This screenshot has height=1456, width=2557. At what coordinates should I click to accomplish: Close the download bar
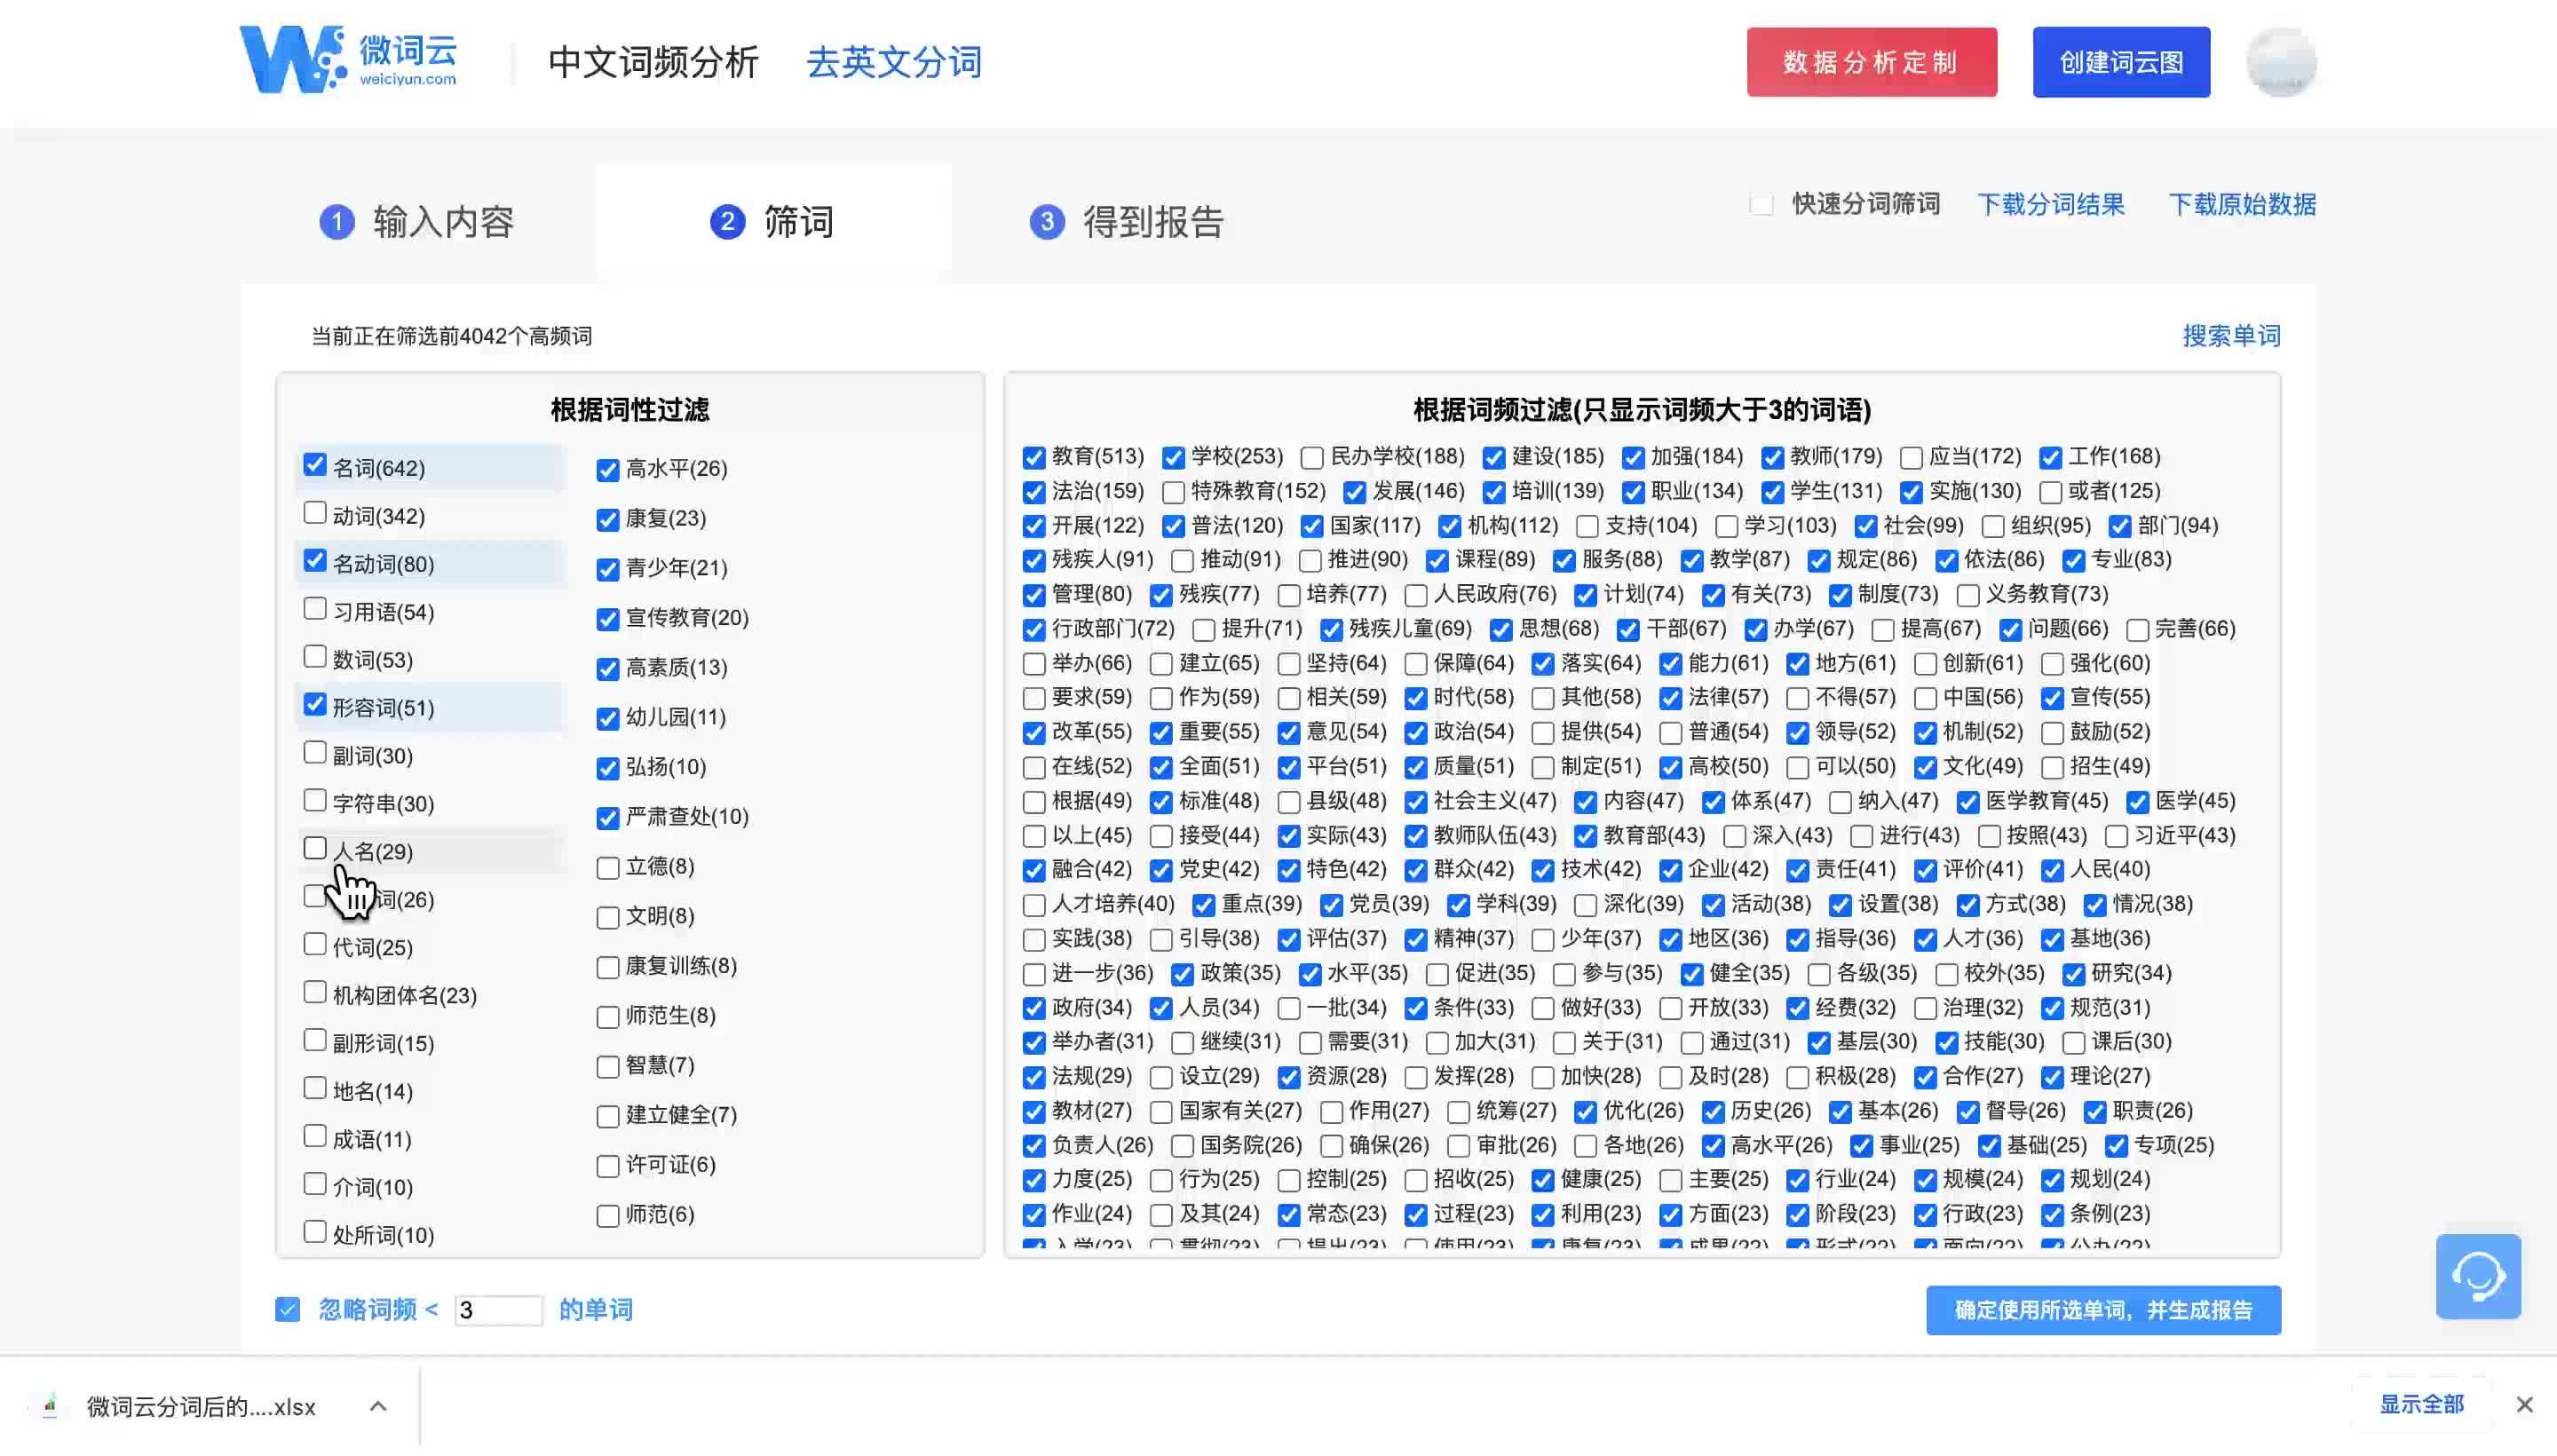[2524, 1404]
